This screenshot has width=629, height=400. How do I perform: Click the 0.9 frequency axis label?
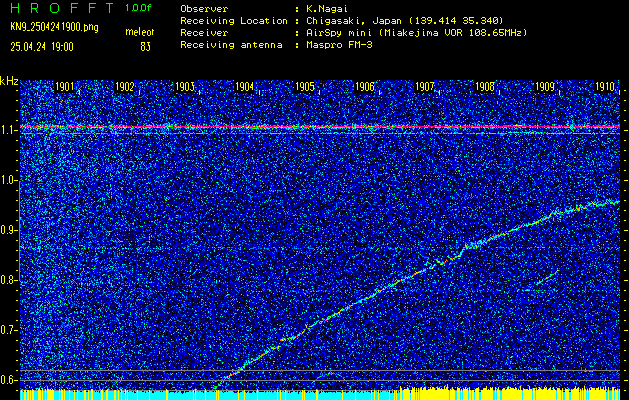7,230
